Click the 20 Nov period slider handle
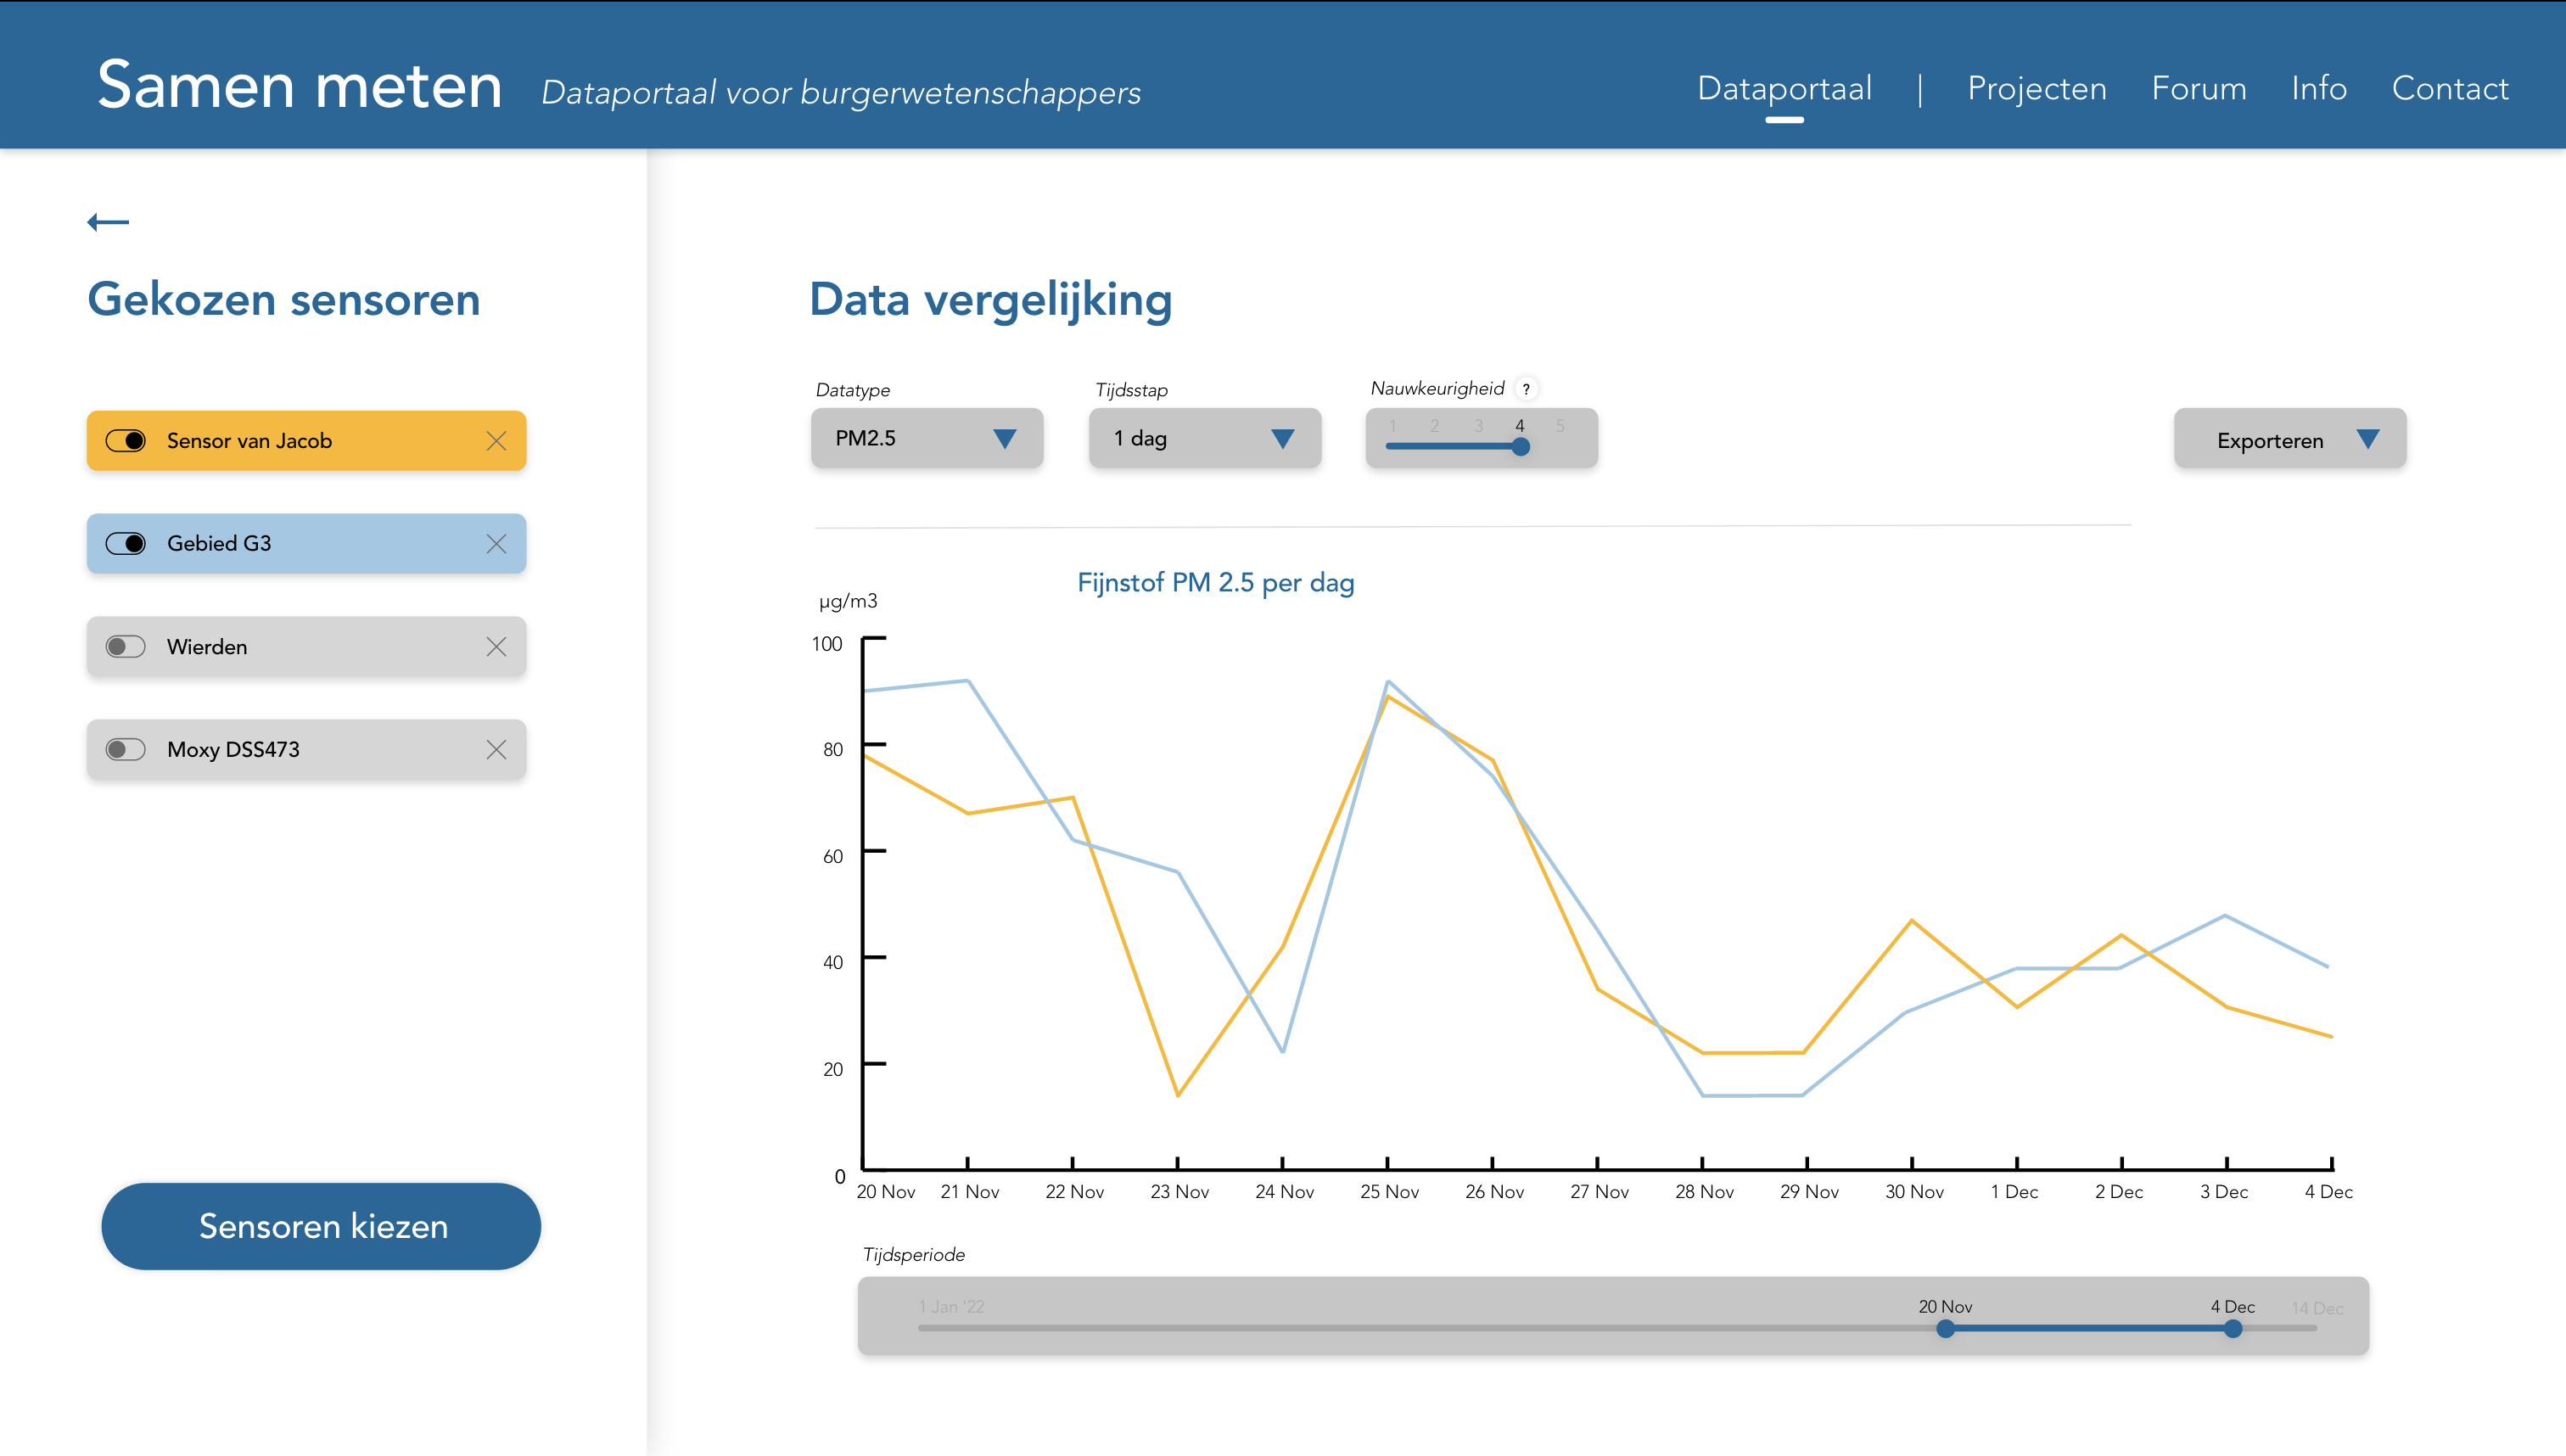2566x1456 pixels. click(x=1945, y=1329)
